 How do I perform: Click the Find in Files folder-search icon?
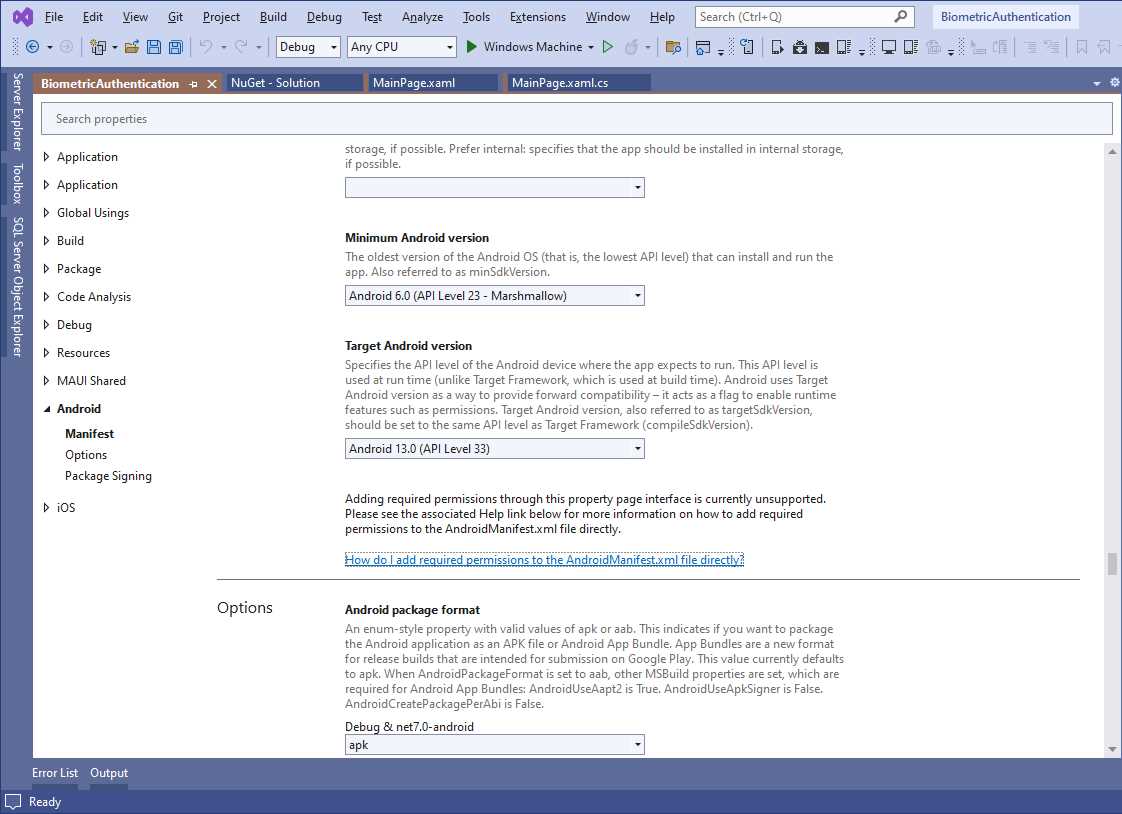pos(673,47)
